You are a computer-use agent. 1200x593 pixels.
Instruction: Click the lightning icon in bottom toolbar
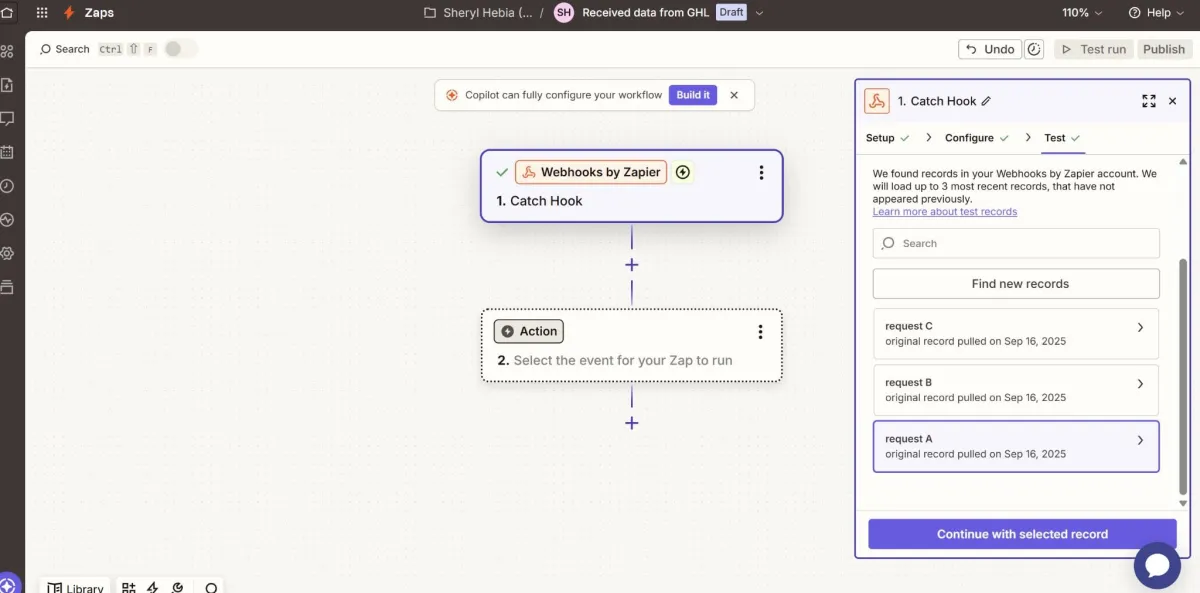[x=153, y=588]
